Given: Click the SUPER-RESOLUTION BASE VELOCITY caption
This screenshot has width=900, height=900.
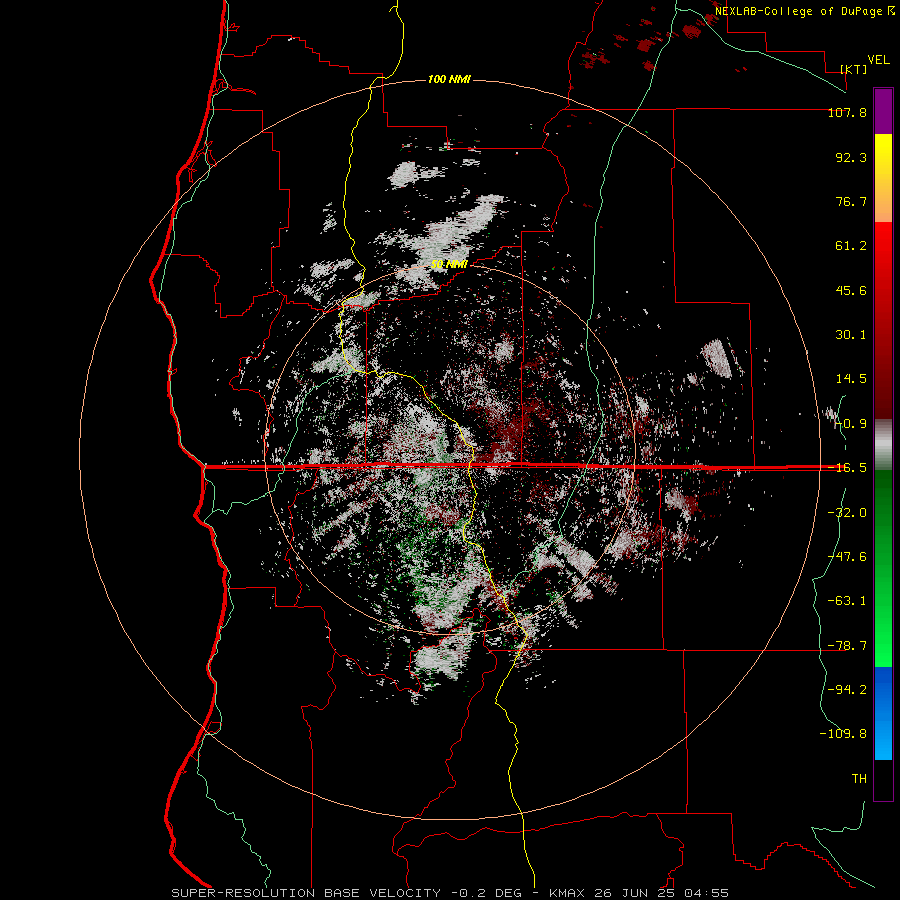Looking at the screenshot, I should (307, 893).
